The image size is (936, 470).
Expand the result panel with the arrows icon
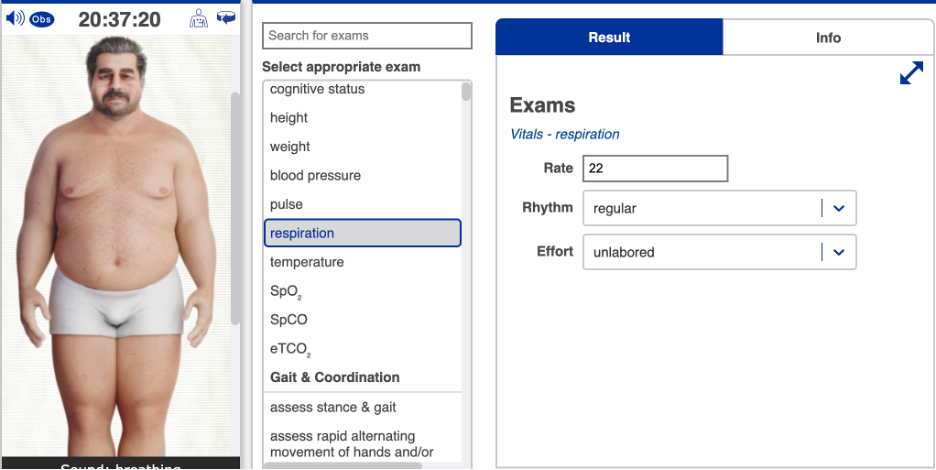pos(911,74)
